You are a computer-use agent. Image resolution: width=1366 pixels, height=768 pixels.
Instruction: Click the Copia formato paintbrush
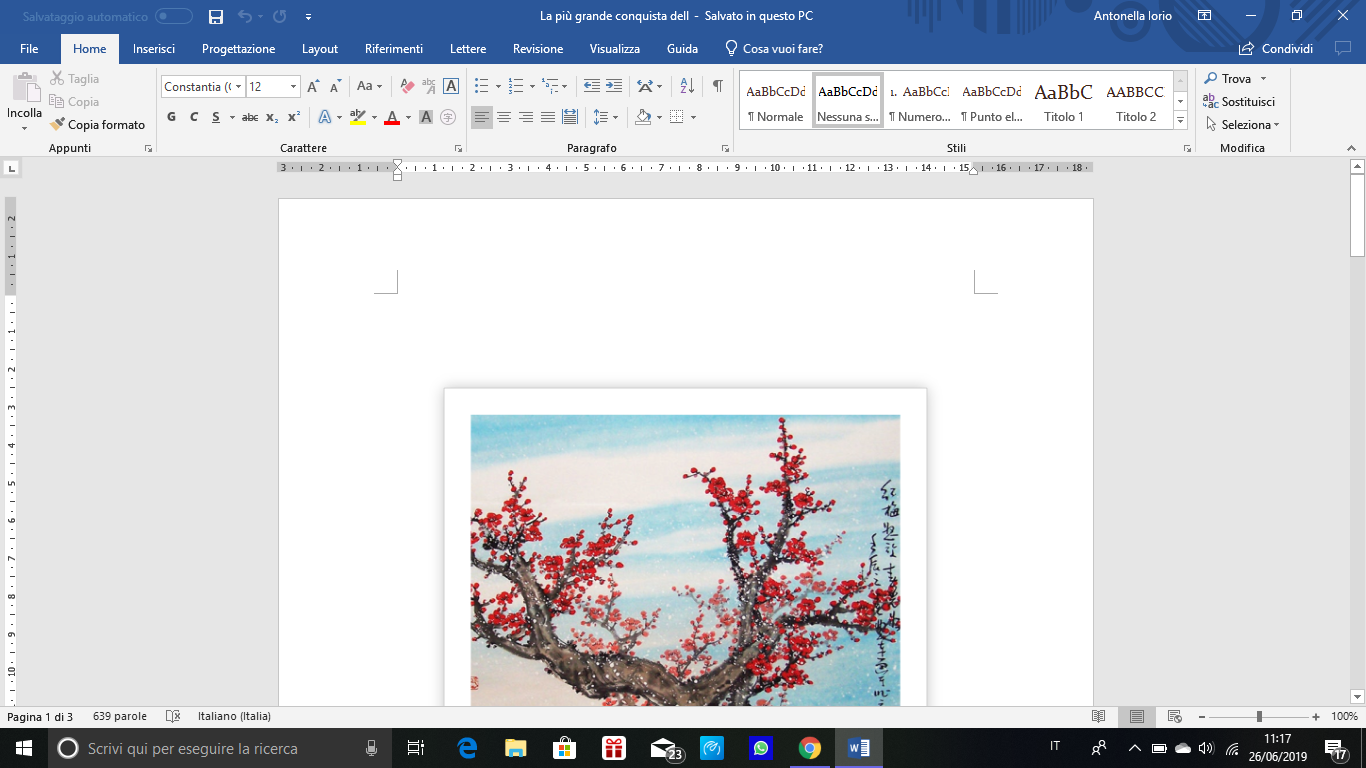[x=97, y=125]
